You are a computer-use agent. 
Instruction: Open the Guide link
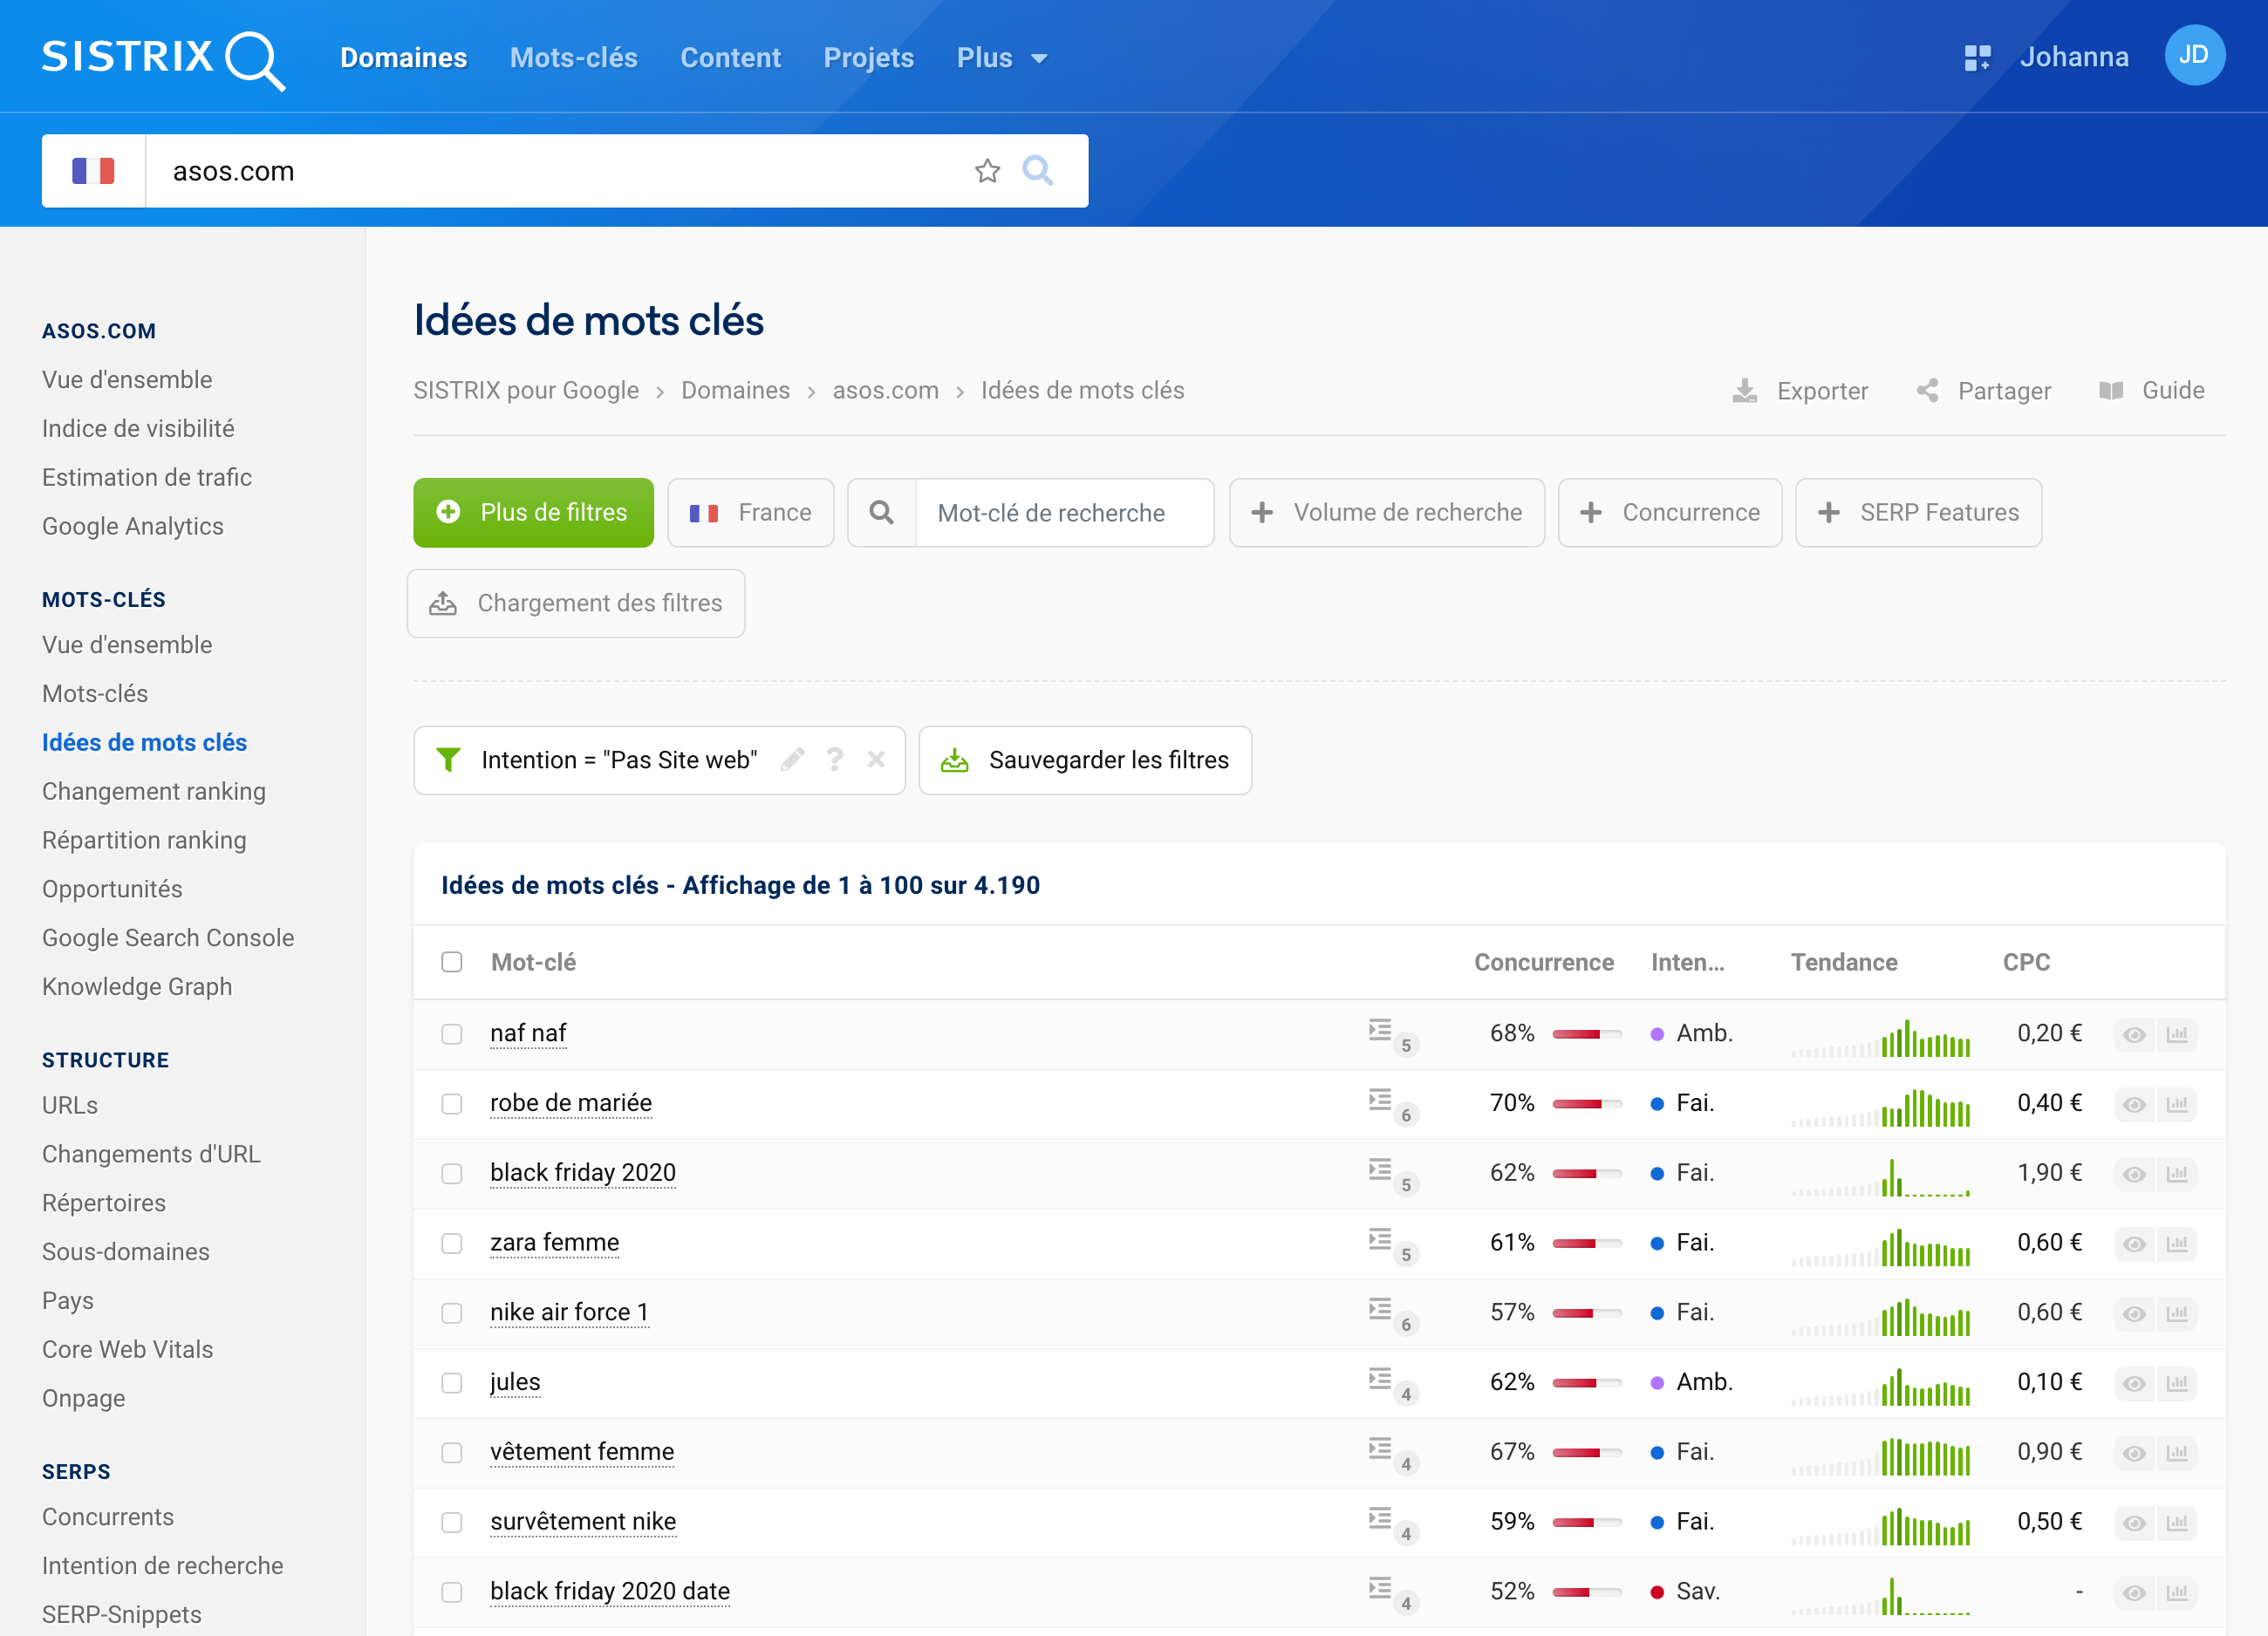click(x=2152, y=390)
